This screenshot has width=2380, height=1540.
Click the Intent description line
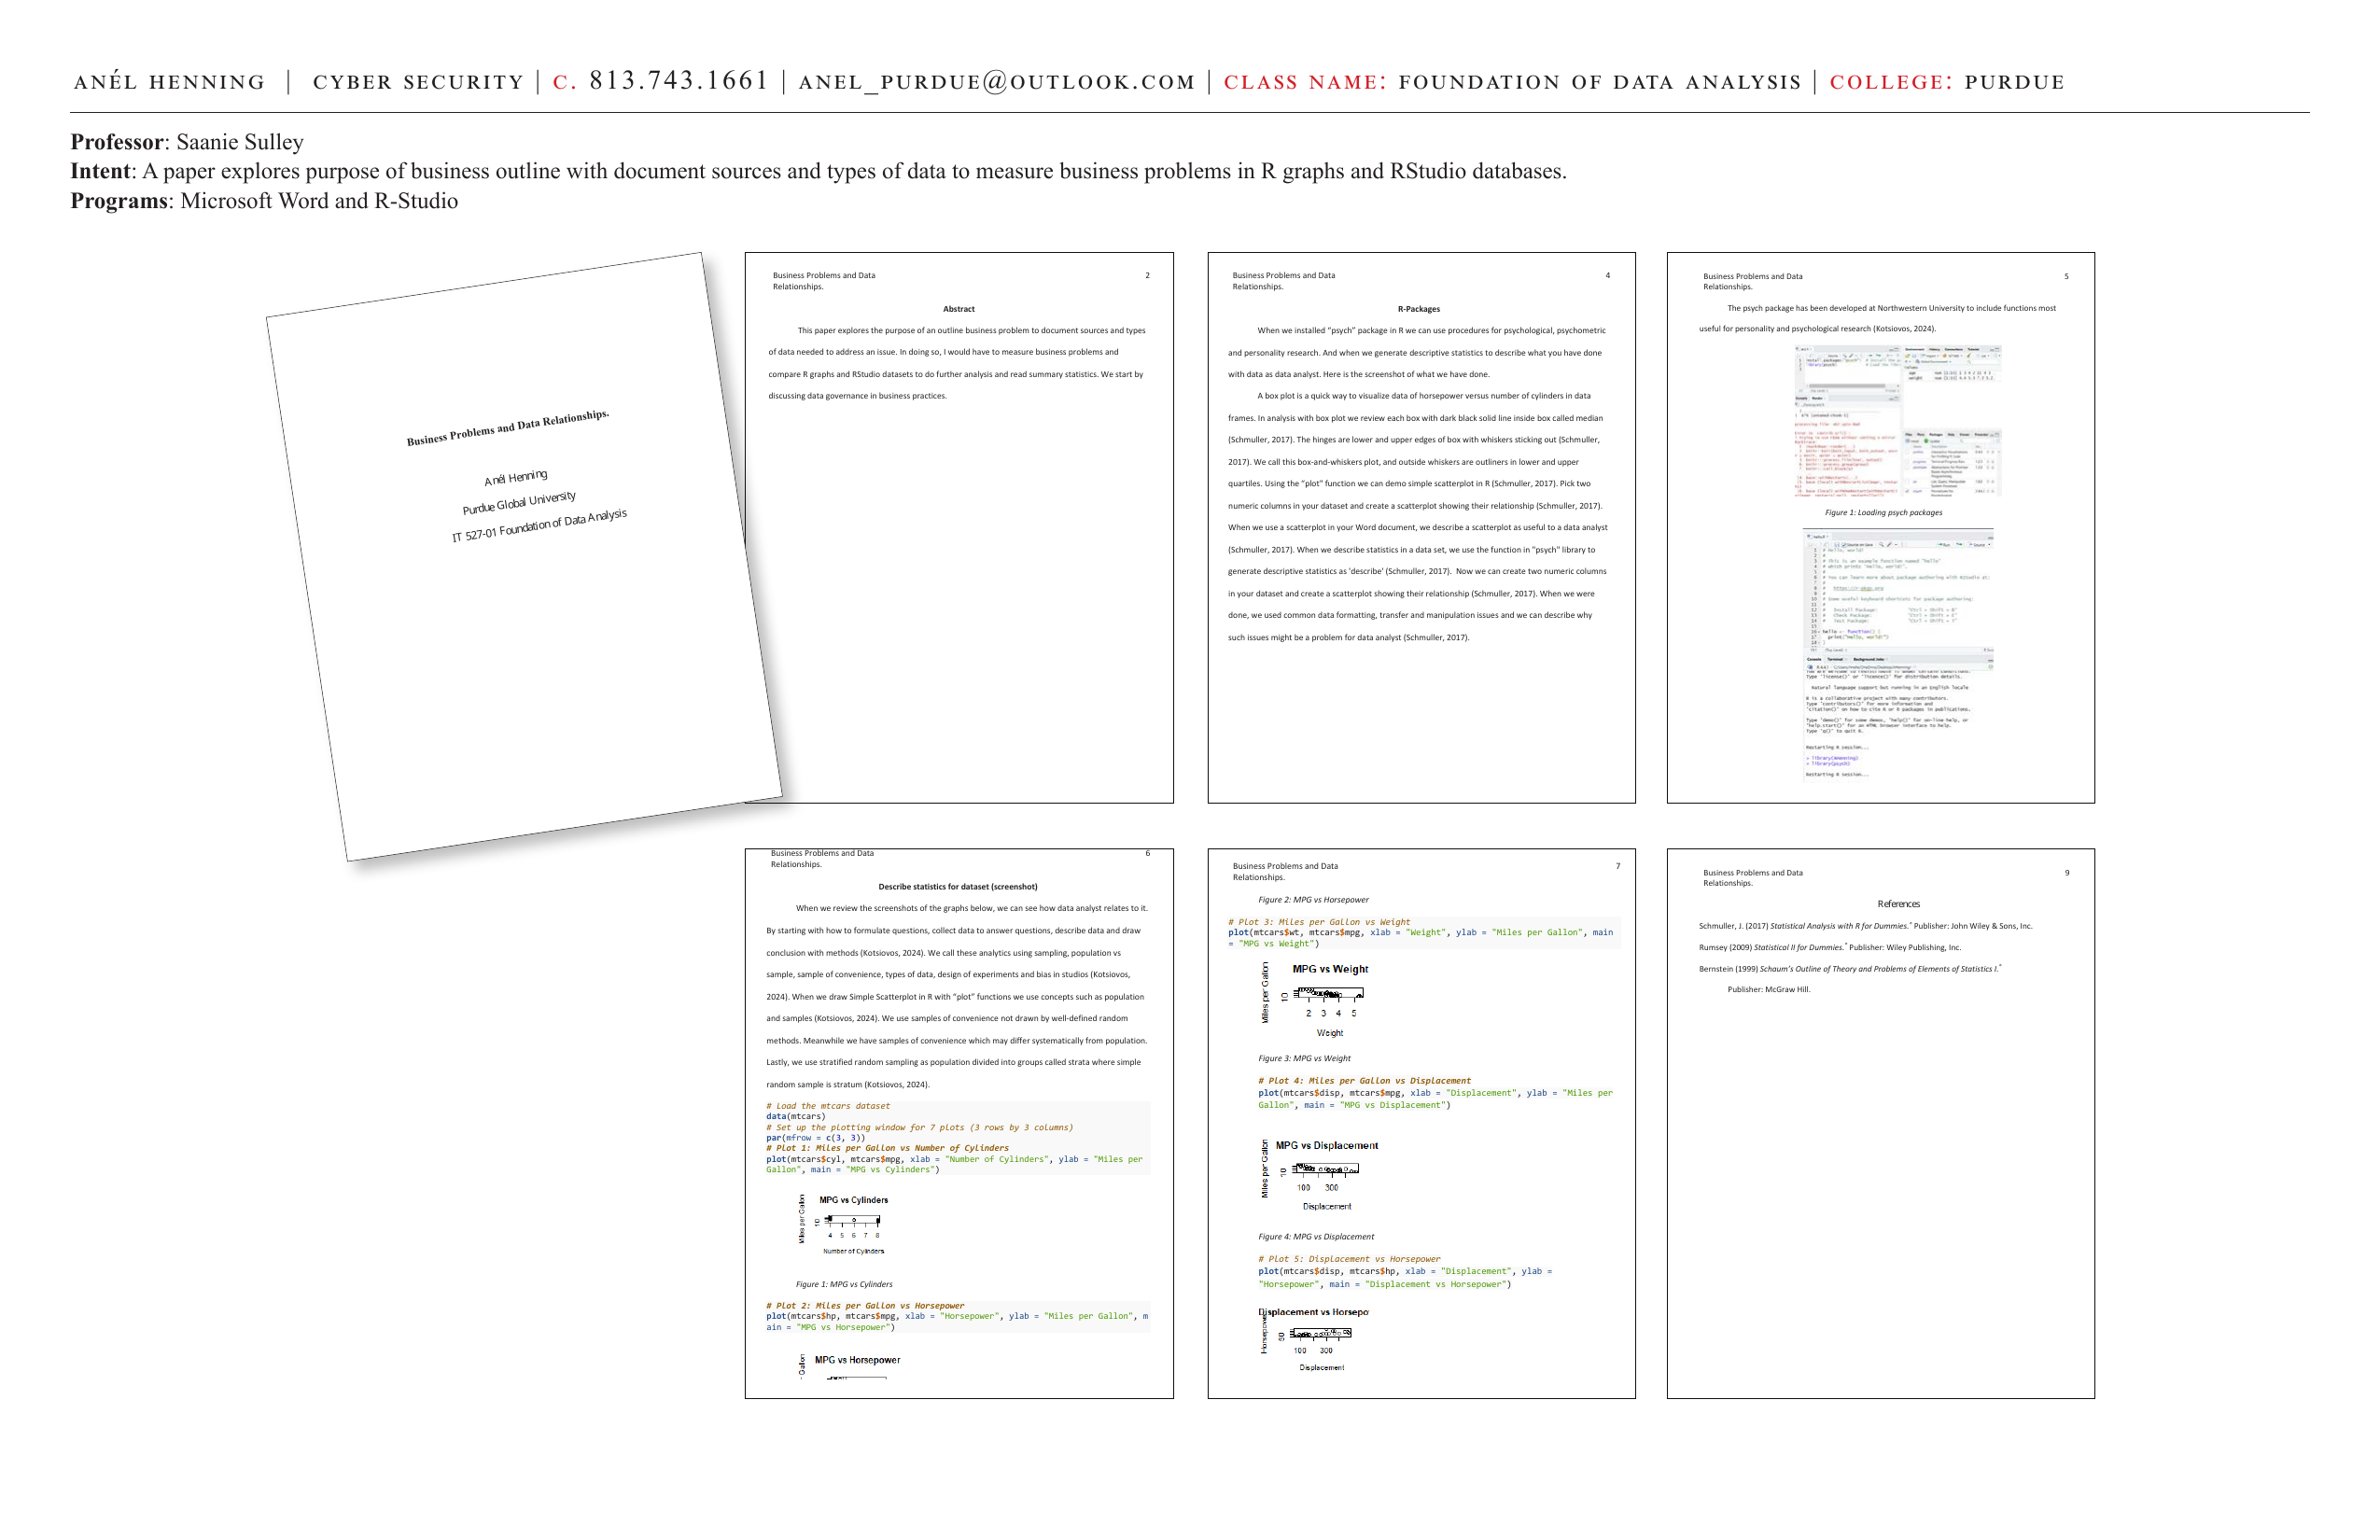pyautogui.click(x=817, y=171)
